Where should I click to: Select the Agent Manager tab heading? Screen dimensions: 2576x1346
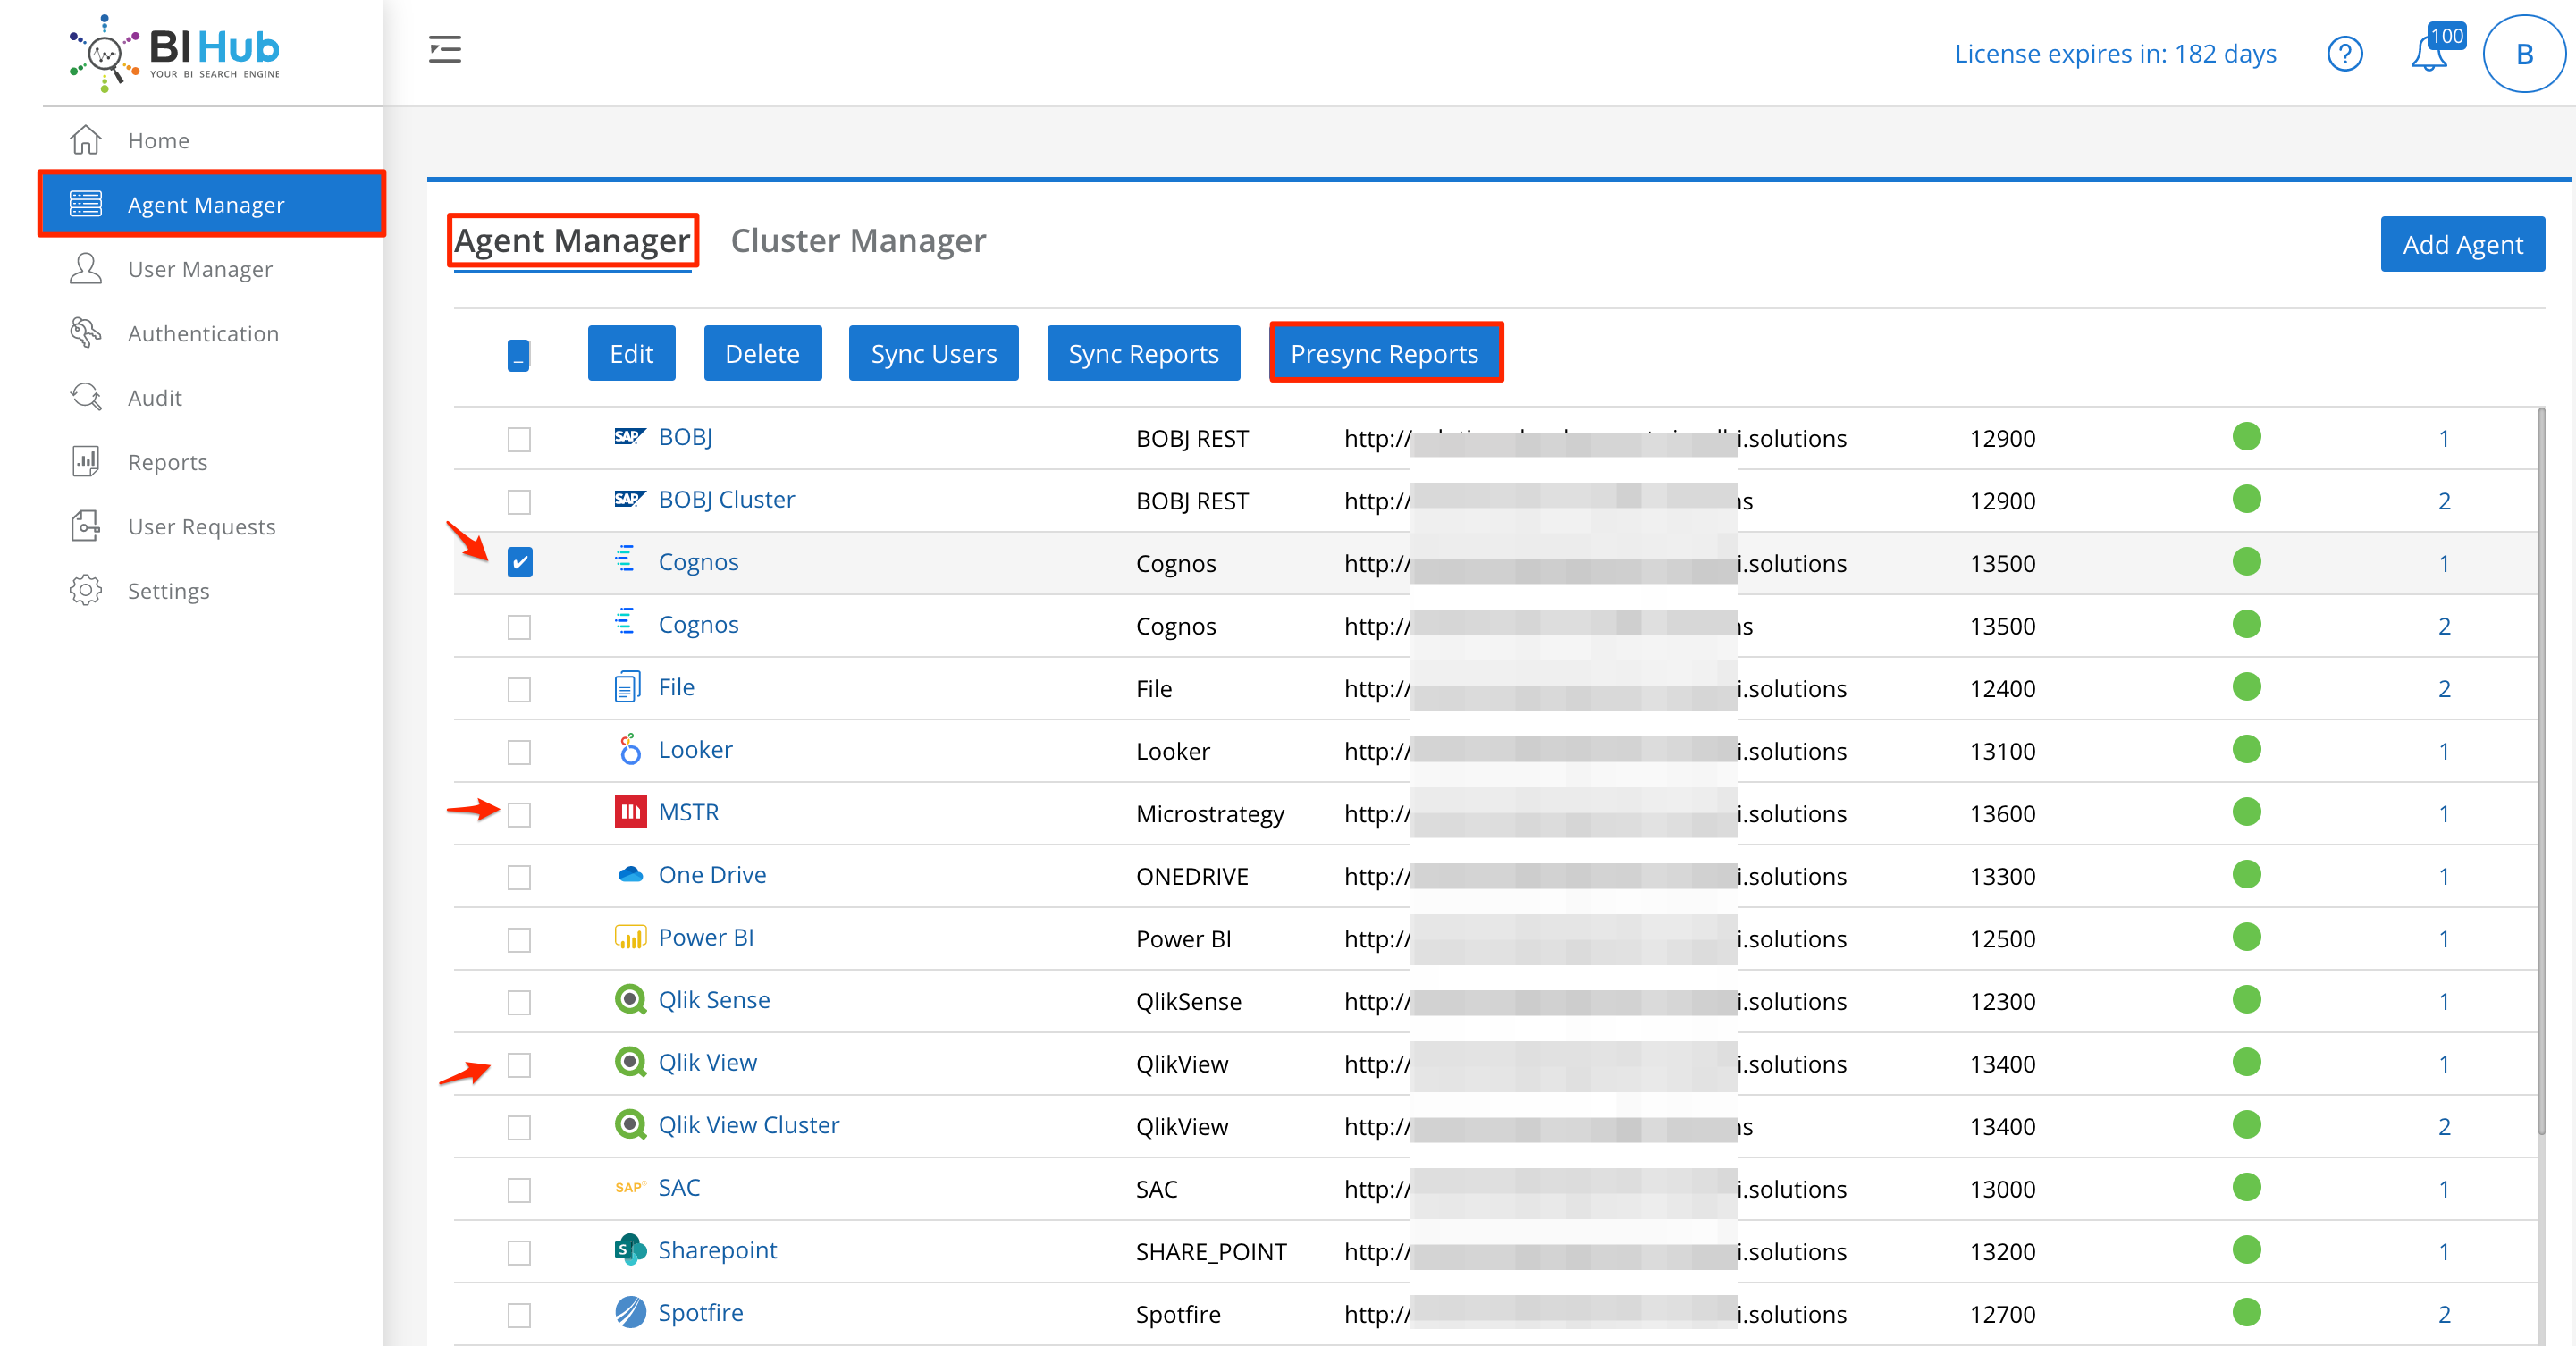[x=572, y=240]
